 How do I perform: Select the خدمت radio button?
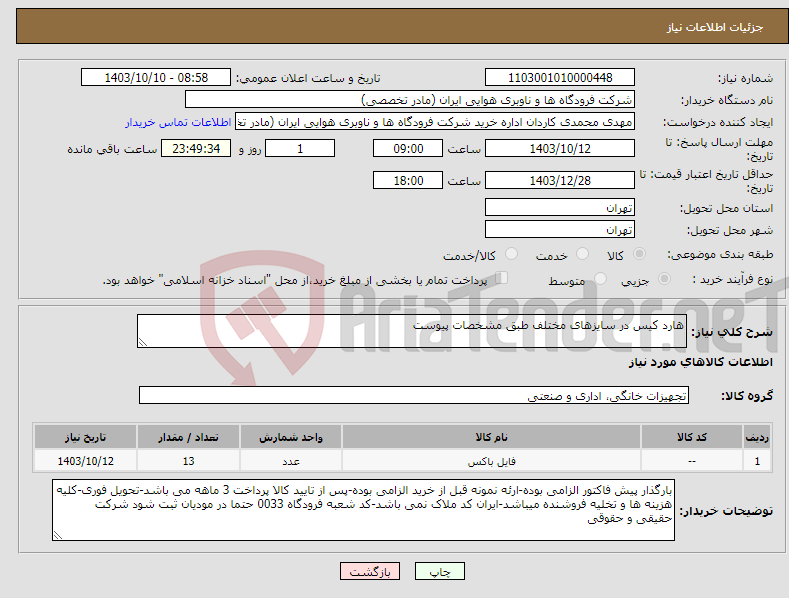[x=582, y=254]
